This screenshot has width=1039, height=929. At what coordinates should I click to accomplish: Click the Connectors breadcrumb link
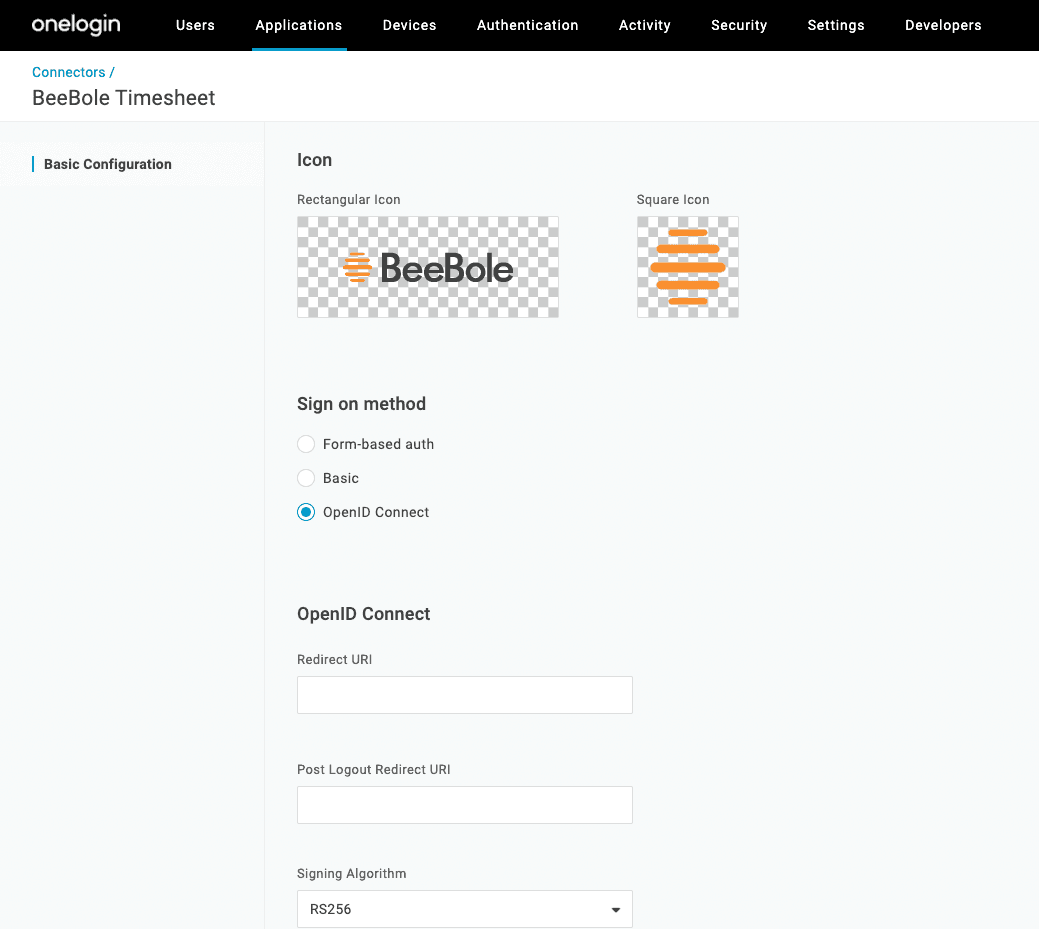pos(68,72)
